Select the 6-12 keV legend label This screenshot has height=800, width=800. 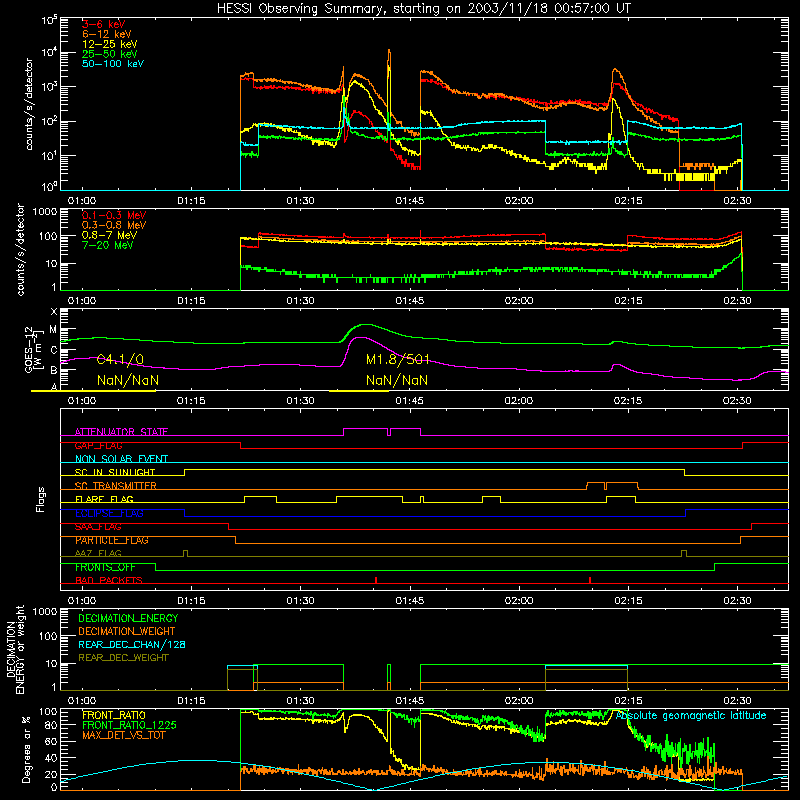tap(107, 34)
